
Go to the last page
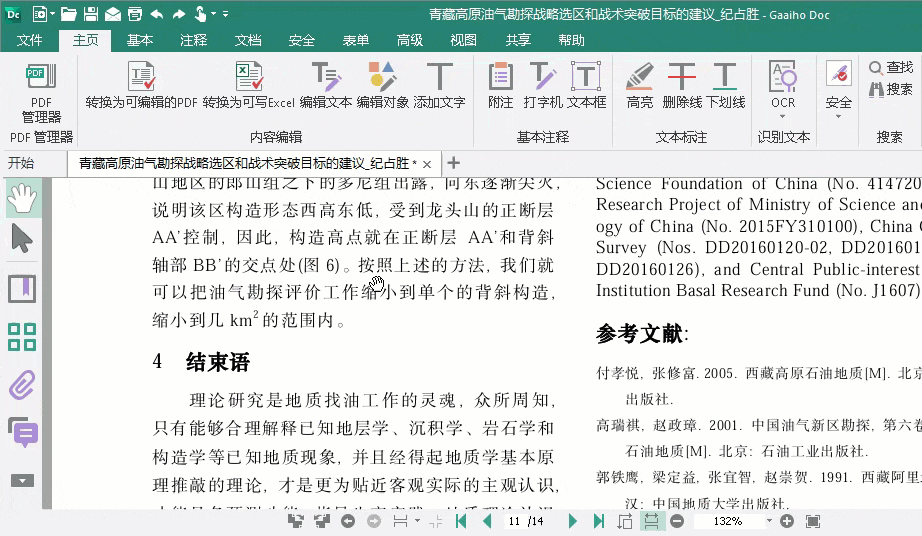coord(599,521)
